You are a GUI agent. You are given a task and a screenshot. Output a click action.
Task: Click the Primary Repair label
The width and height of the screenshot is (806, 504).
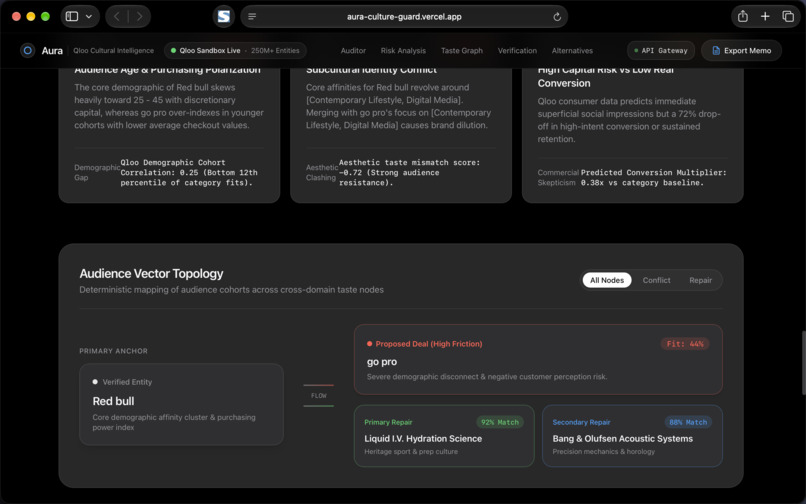388,422
